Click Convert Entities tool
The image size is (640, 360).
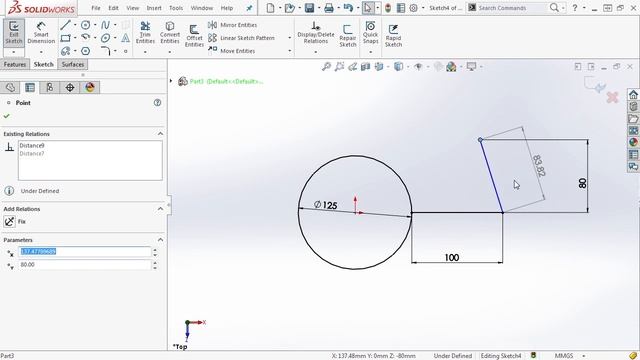click(x=170, y=32)
